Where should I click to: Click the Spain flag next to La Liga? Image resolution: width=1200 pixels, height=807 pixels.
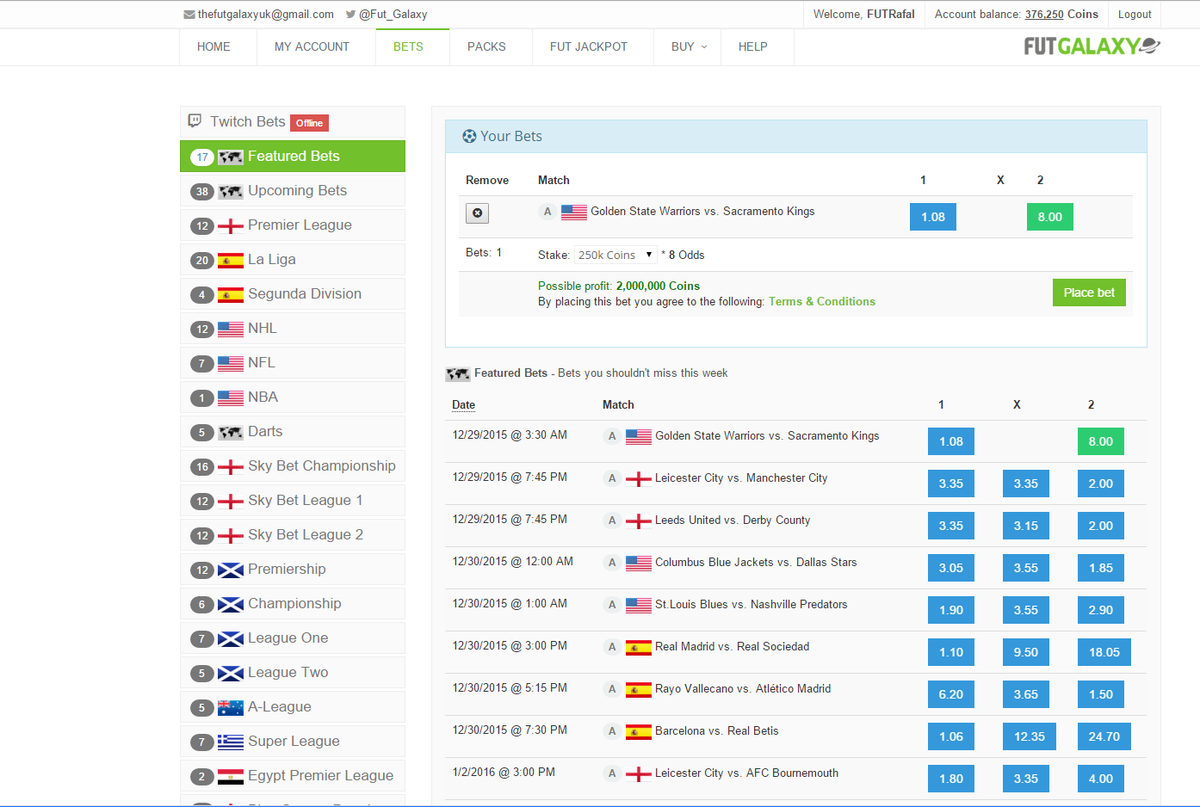click(x=231, y=260)
